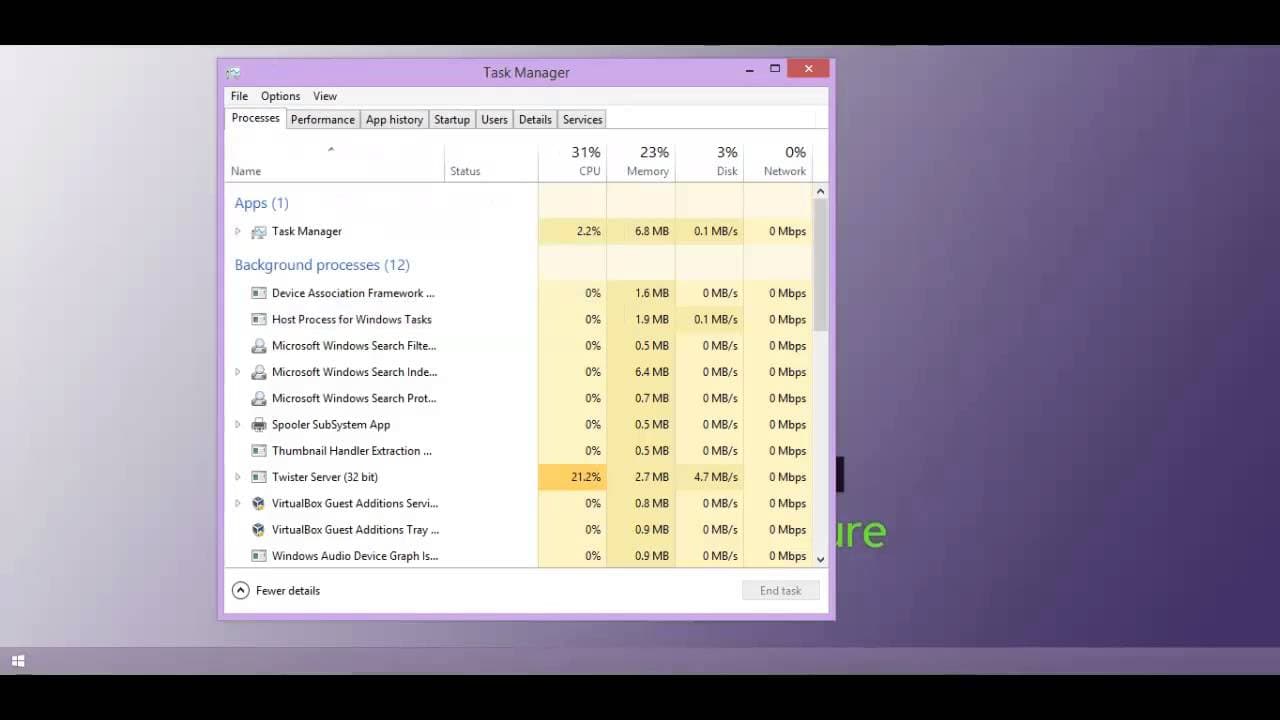Select Device Association Framework process name
The height and width of the screenshot is (720, 1280).
point(353,293)
